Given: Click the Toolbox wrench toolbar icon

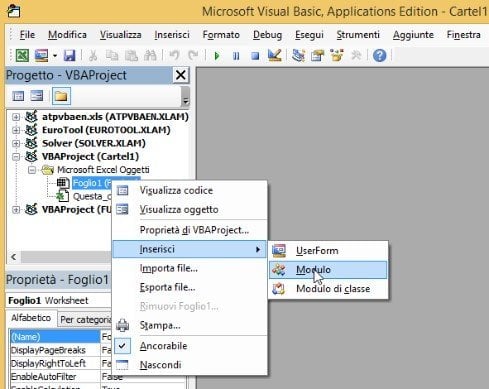Looking at the screenshot, I should 356,55.
